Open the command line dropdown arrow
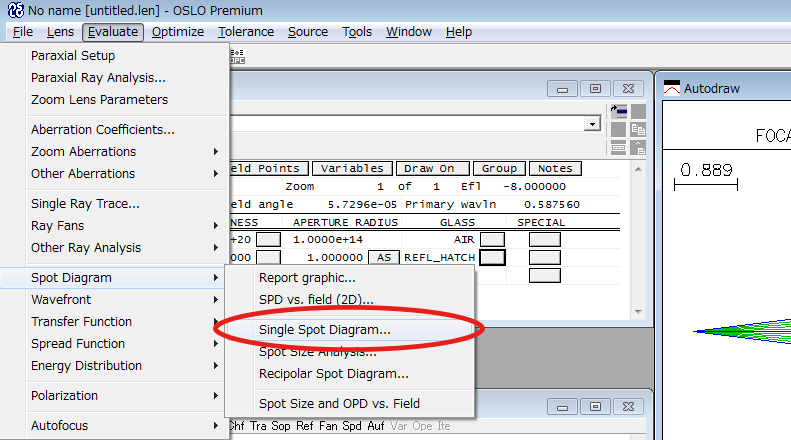The width and height of the screenshot is (791, 440). [594, 124]
